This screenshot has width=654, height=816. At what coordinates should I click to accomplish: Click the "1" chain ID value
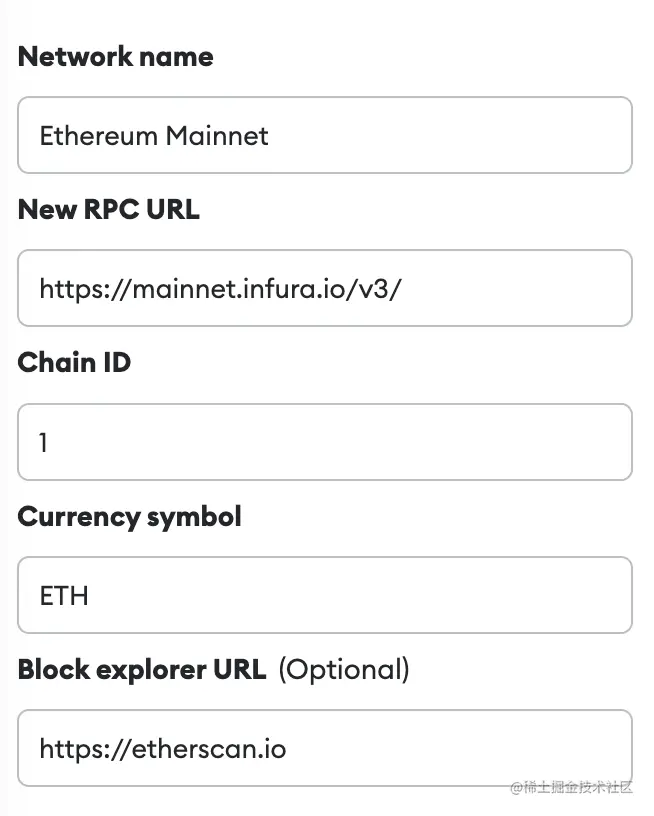click(x=44, y=442)
